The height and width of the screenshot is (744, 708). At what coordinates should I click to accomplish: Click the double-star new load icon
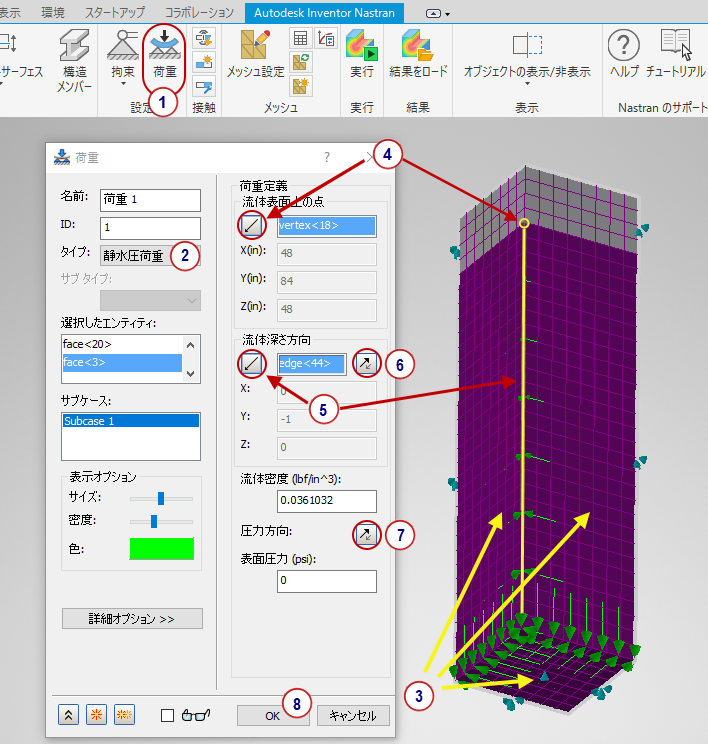click(124, 715)
